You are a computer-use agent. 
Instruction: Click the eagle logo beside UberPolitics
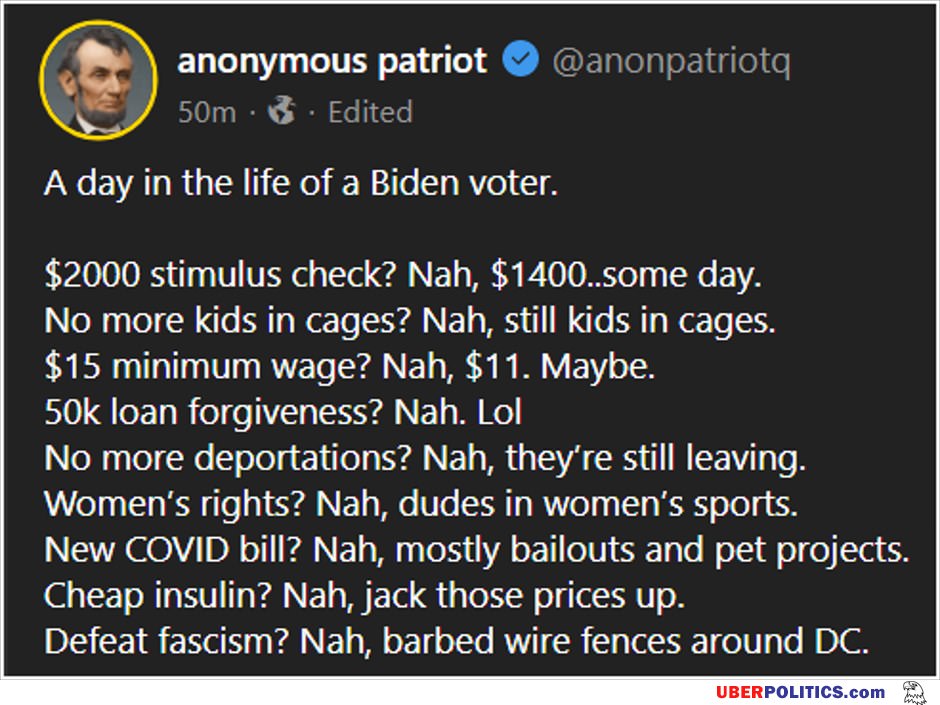pos(914,692)
